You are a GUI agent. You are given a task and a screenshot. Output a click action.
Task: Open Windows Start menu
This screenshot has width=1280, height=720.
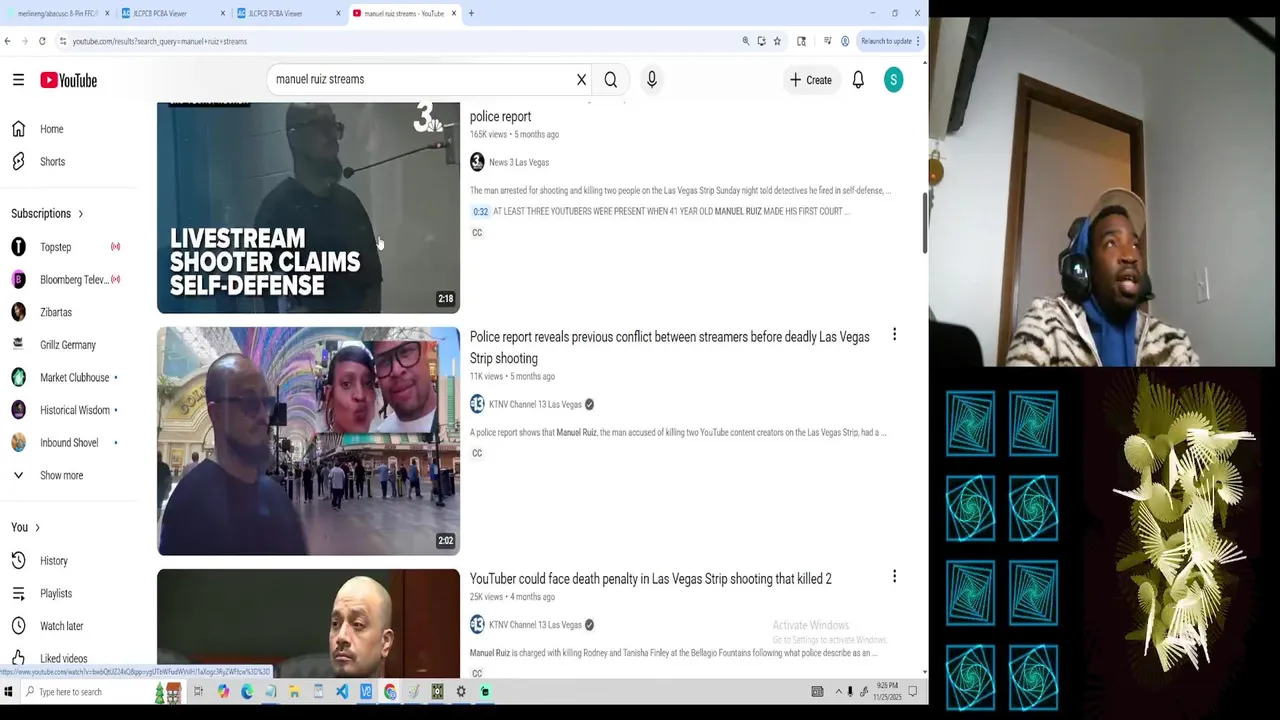pyautogui.click(x=9, y=692)
